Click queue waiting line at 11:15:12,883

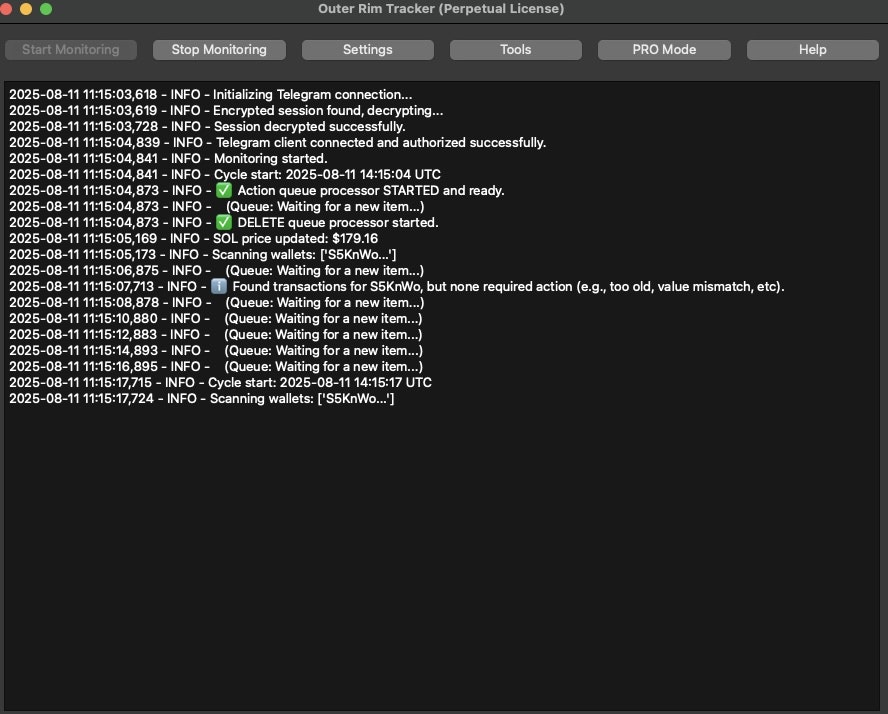[216, 334]
